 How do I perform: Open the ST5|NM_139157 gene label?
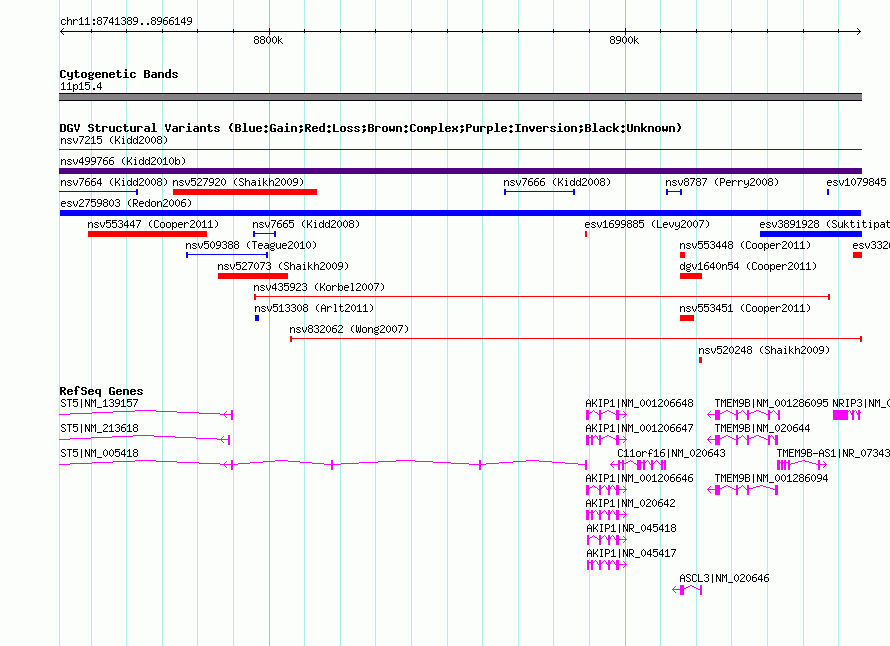(99, 403)
